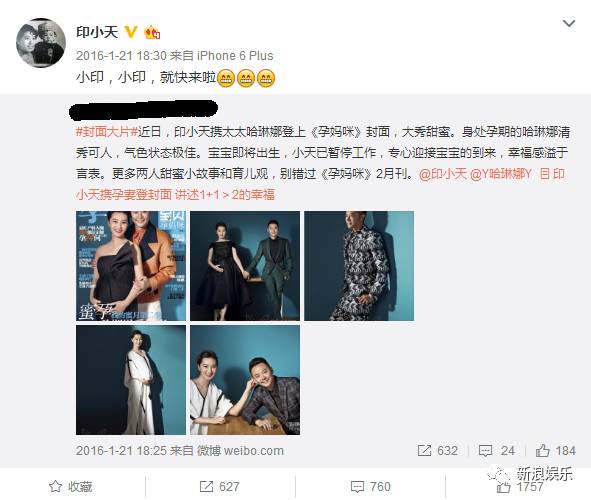Open the magazine cover thumbnail

tap(131, 266)
